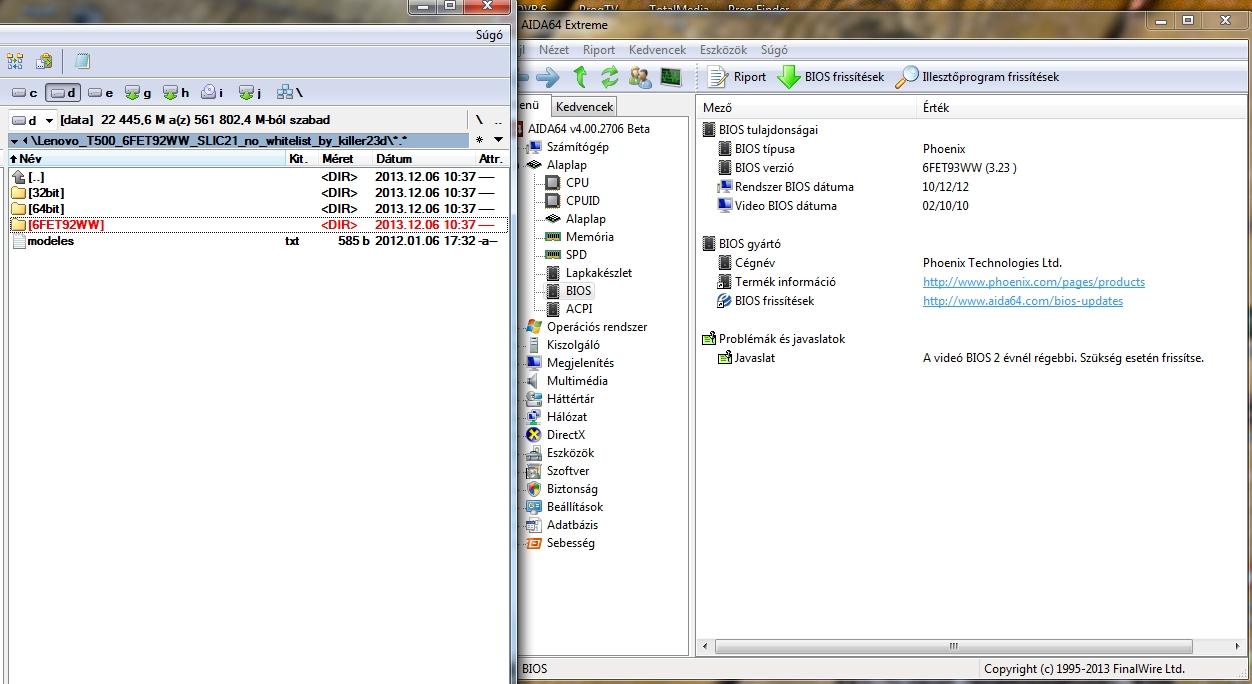Open the Kedvencek menu in AIDA64
Image resolution: width=1252 pixels, height=684 pixels.
[x=657, y=49]
